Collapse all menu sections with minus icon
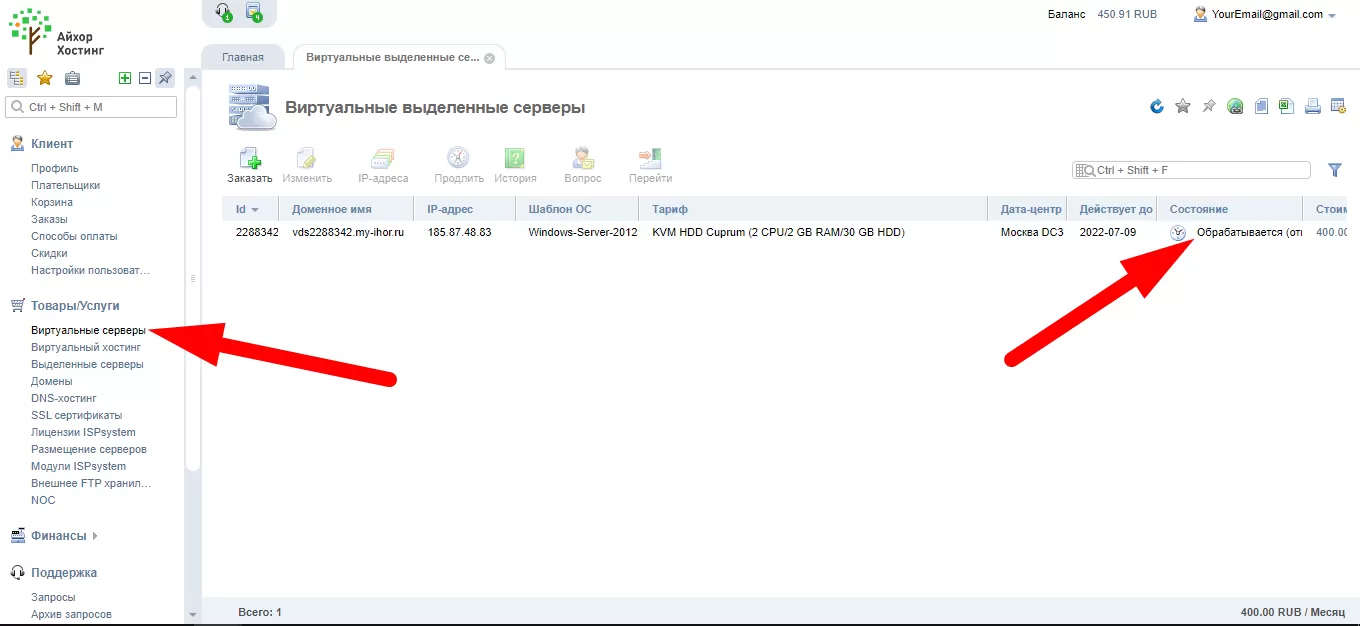1360x626 pixels. (x=145, y=78)
